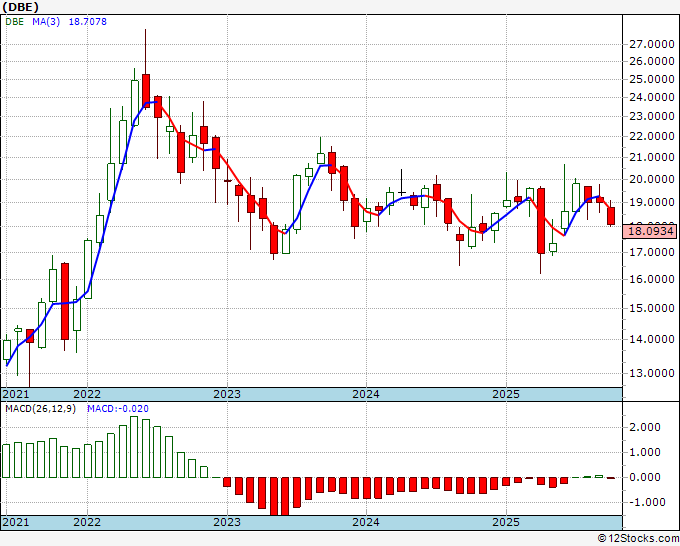Screen dimensions: 680x546
Task: Click the 16.0000 price axis label
Action: 651,279
